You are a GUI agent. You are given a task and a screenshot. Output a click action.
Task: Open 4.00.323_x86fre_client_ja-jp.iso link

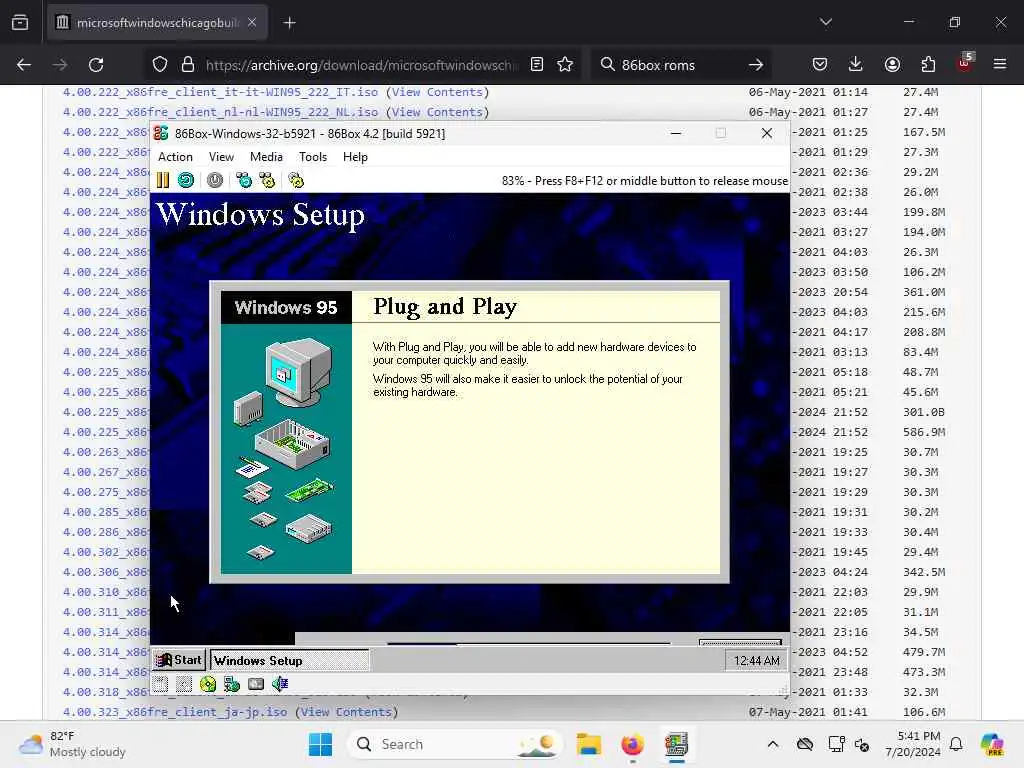(174, 712)
